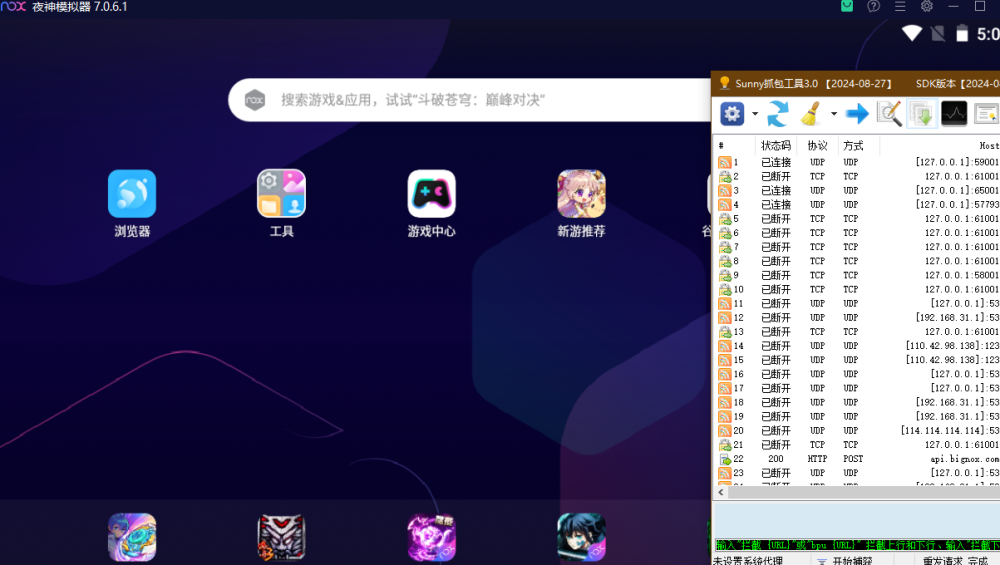Click the documents green down-arrow icon

(922, 114)
